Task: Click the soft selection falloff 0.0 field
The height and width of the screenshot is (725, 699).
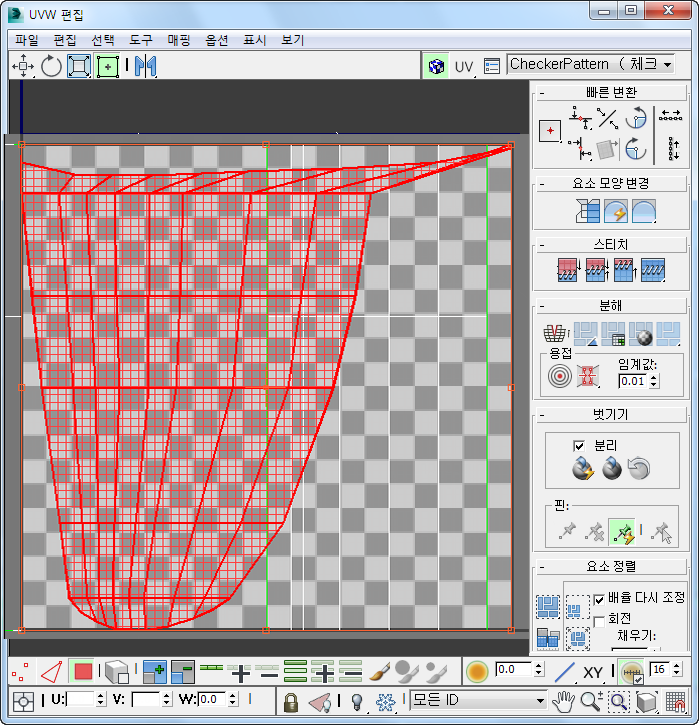Action: click(x=514, y=670)
